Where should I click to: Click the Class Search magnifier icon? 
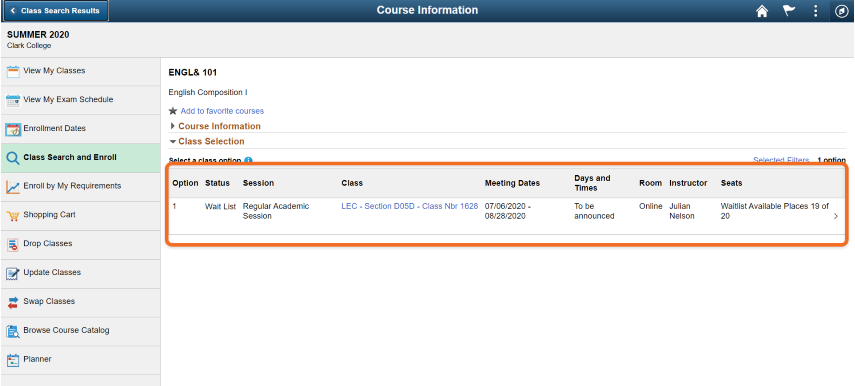(13, 158)
